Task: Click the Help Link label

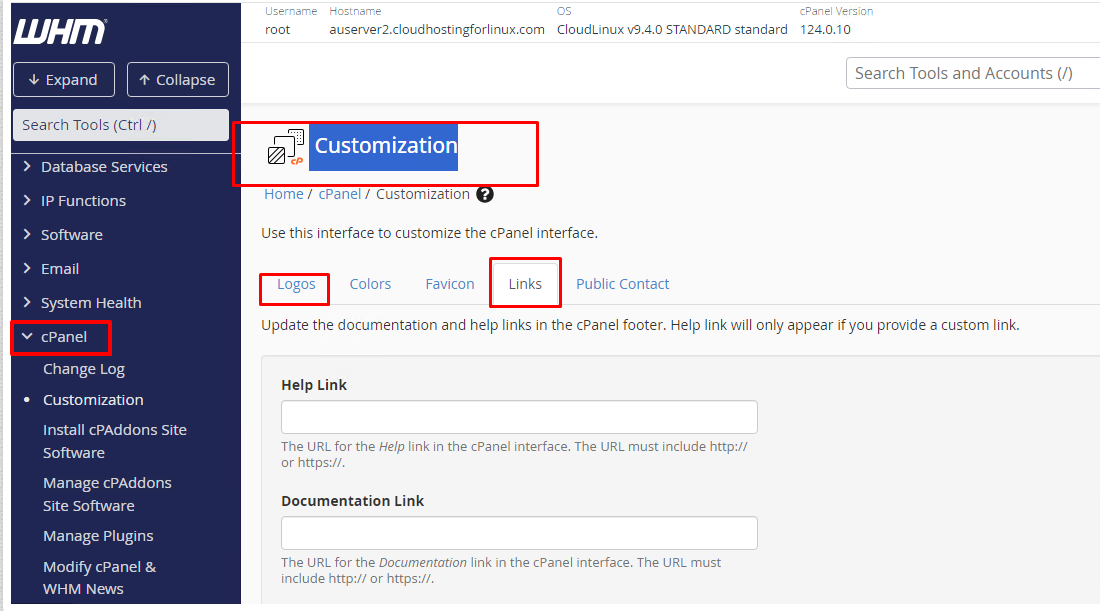Action: (x=314, y=385)
